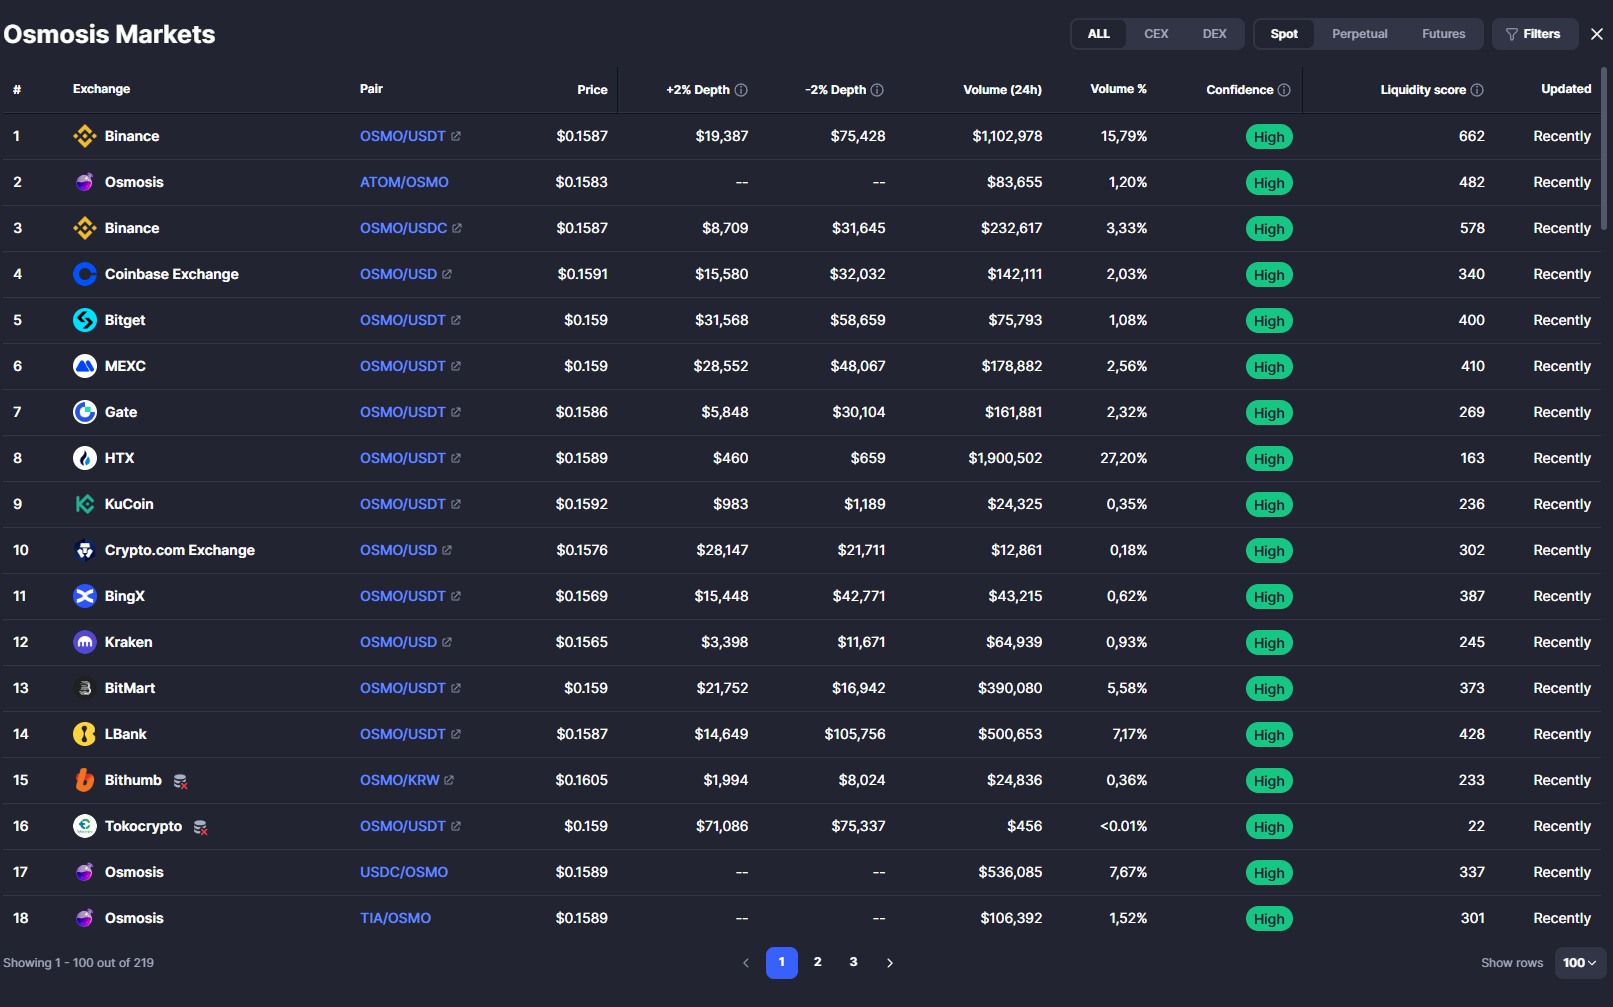Open the Filters button

click(x=1534, y=34)
